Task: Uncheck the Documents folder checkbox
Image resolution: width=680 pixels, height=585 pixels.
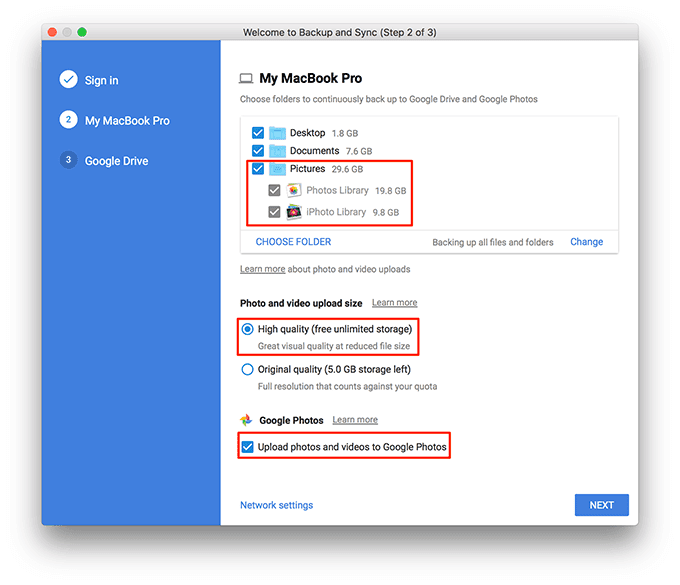Action: [258, 150]
